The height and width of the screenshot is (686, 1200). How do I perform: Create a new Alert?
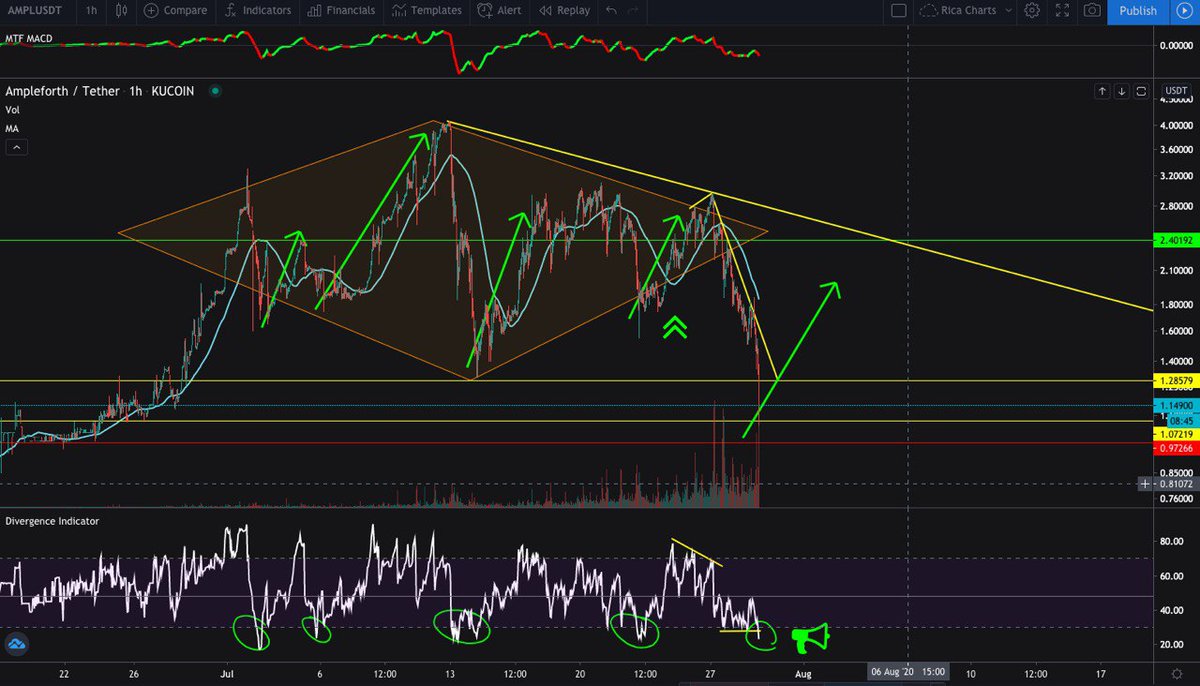point(500,11)
